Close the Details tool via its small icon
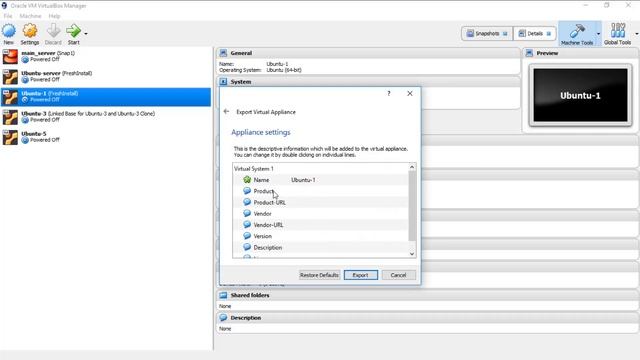The width and height of the screenshot is (640, 360). (549, 34)
